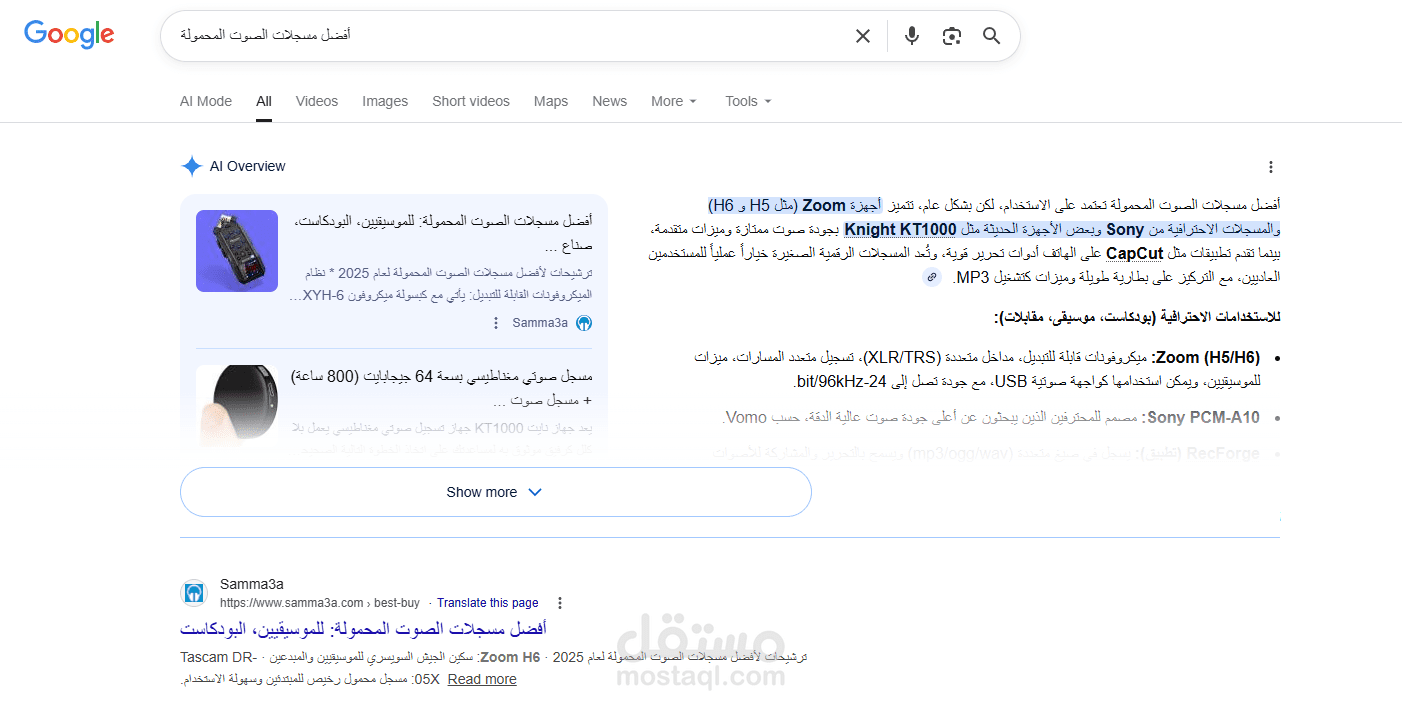Screen dimensions: 1402x705
Task: Click Samma3a site favicon in search result
Action: [194, 593]
